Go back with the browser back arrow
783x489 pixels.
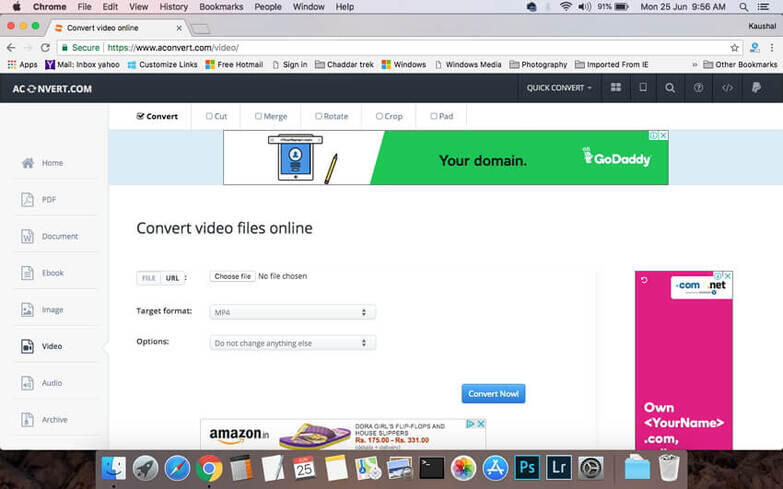click(11, 47)
